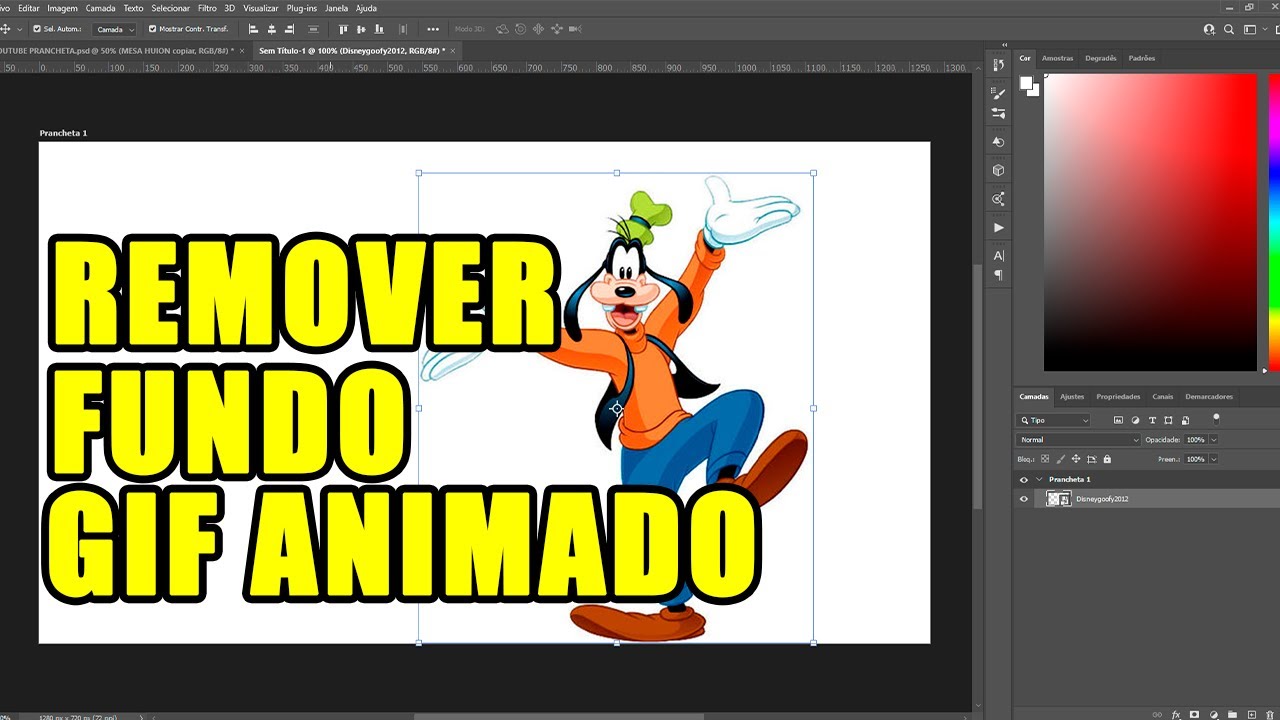Viewport: 1280px width, 720px height.
Task: Toggle Sel. Autom. checkbox
Action: coord(37,29)
